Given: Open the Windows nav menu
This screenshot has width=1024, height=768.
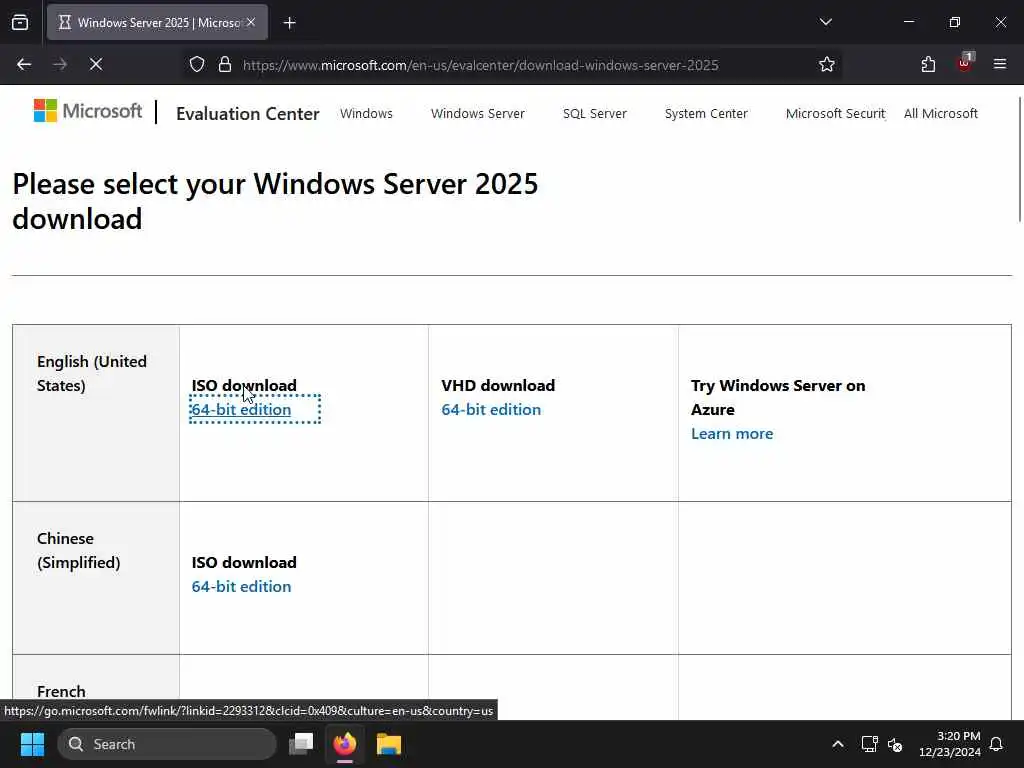Looking at the screenshot, I should coord(366,114).
